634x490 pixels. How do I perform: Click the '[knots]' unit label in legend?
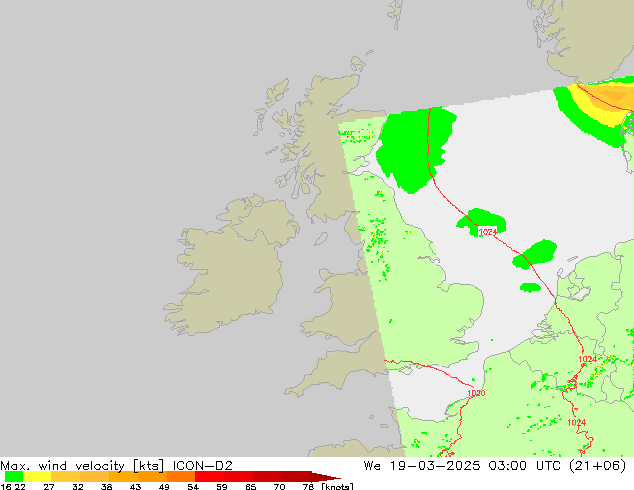(338, 486)
